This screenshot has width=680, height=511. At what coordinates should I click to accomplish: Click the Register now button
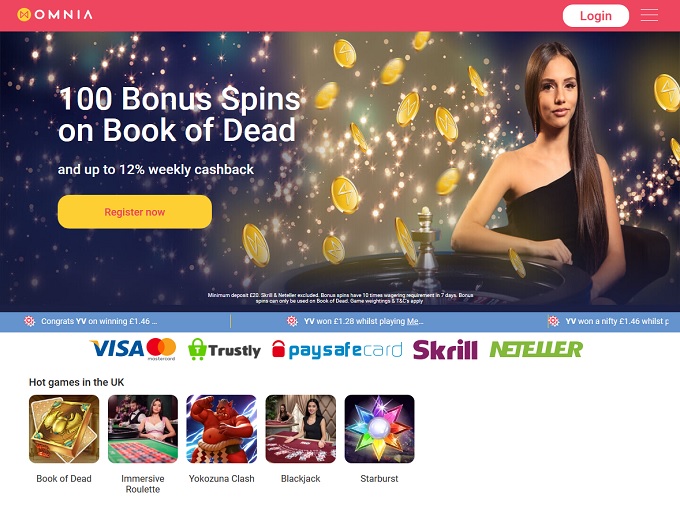(135, 212)
